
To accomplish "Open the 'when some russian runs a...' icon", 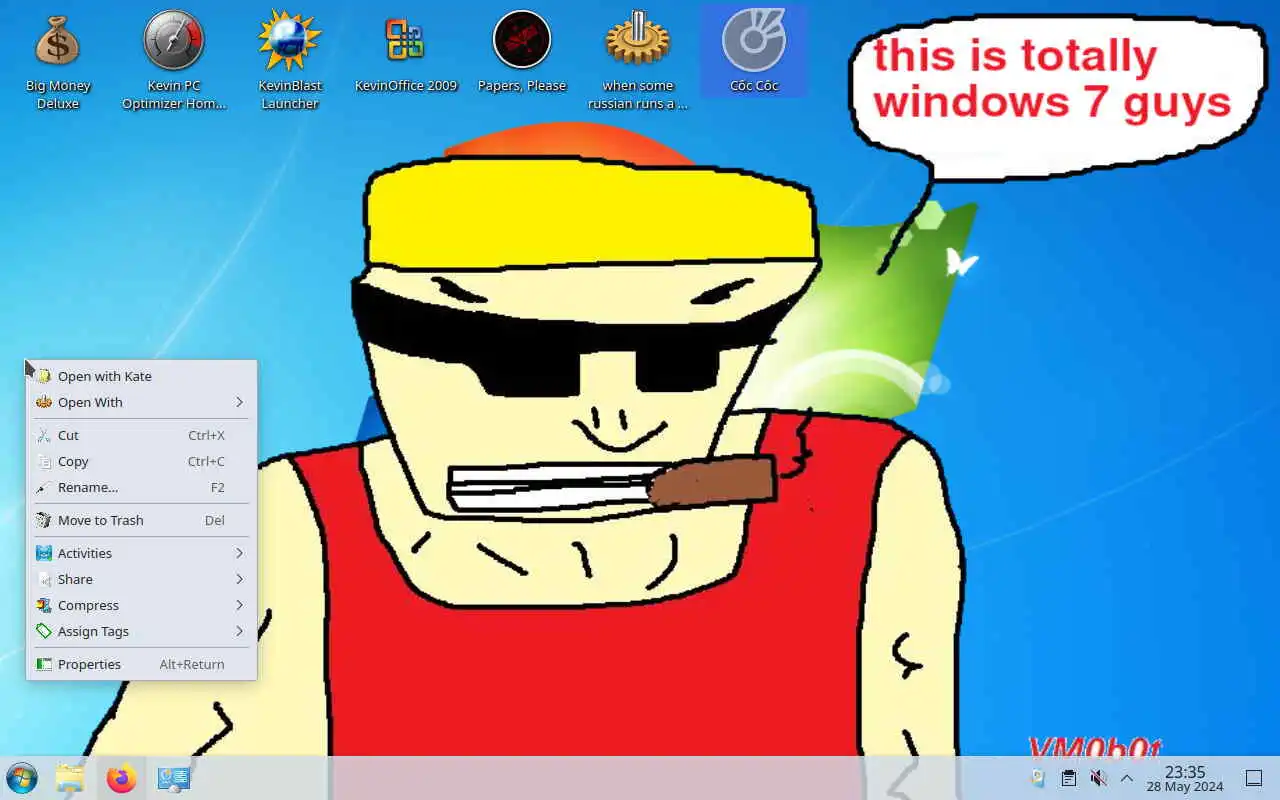I will [x=638, y=60].
